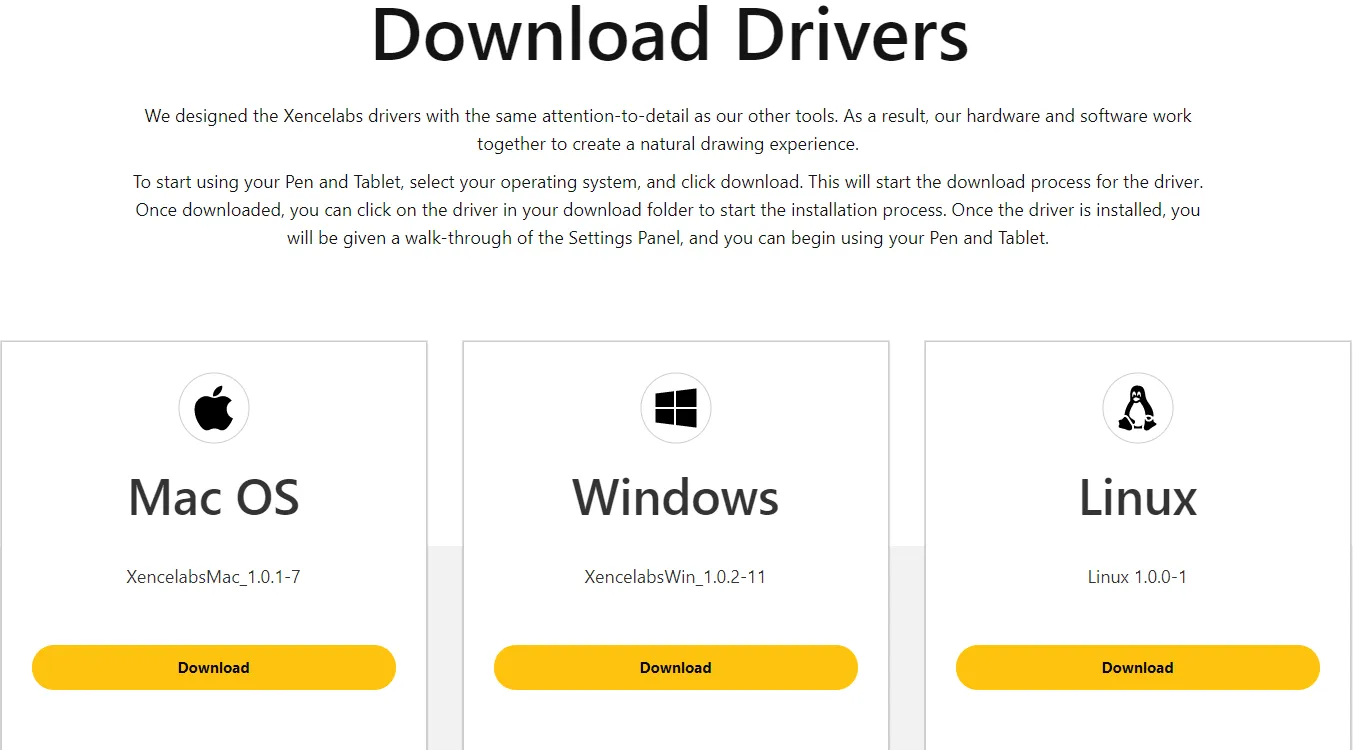Click the Linux 1.0.0-1 version label
Image resolution: width=1353 pixels, height=750 pixels.
[1137, 577]
